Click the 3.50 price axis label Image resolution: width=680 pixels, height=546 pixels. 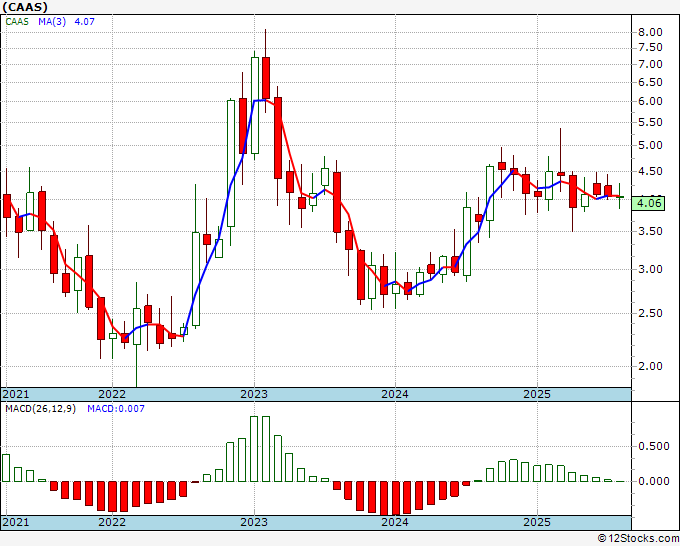(650, 231)
